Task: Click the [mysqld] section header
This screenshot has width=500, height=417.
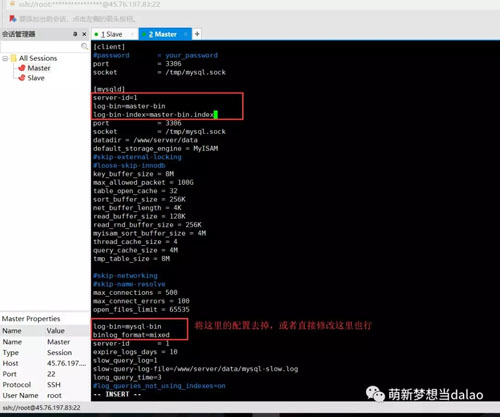Action: [109, 89]
